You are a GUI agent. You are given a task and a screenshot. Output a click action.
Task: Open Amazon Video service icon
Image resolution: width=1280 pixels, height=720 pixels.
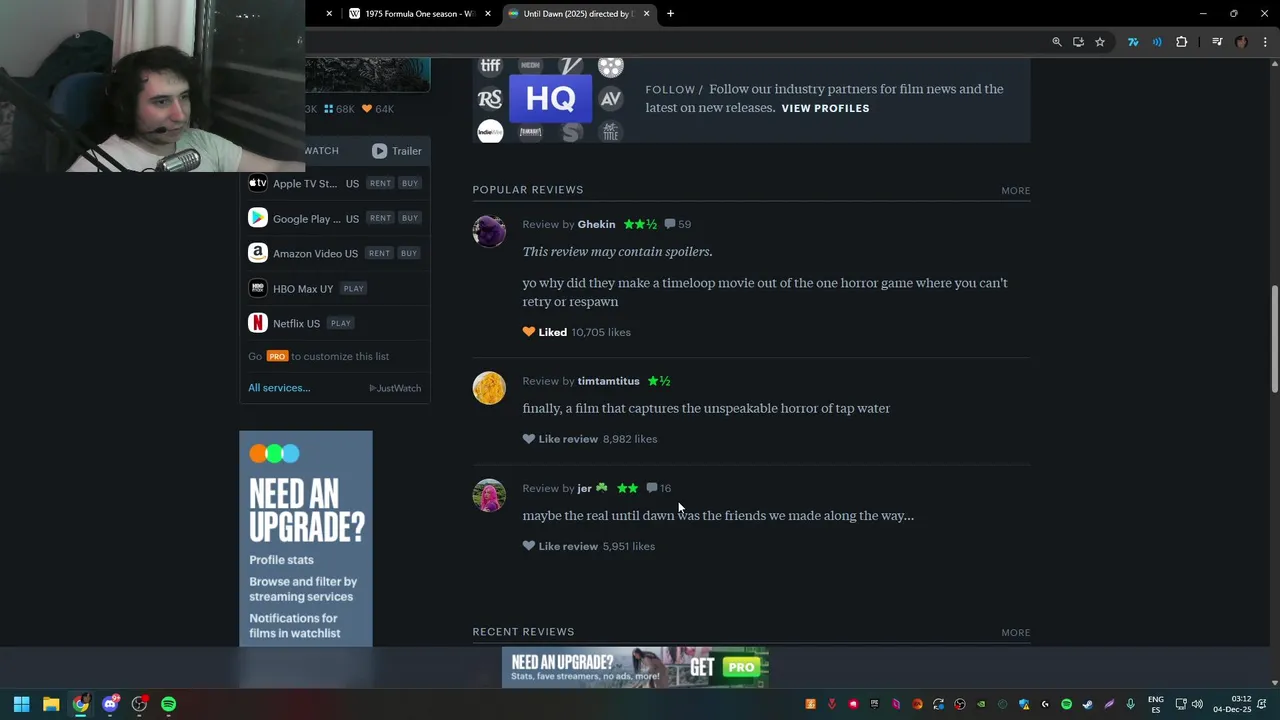[258, 253]
